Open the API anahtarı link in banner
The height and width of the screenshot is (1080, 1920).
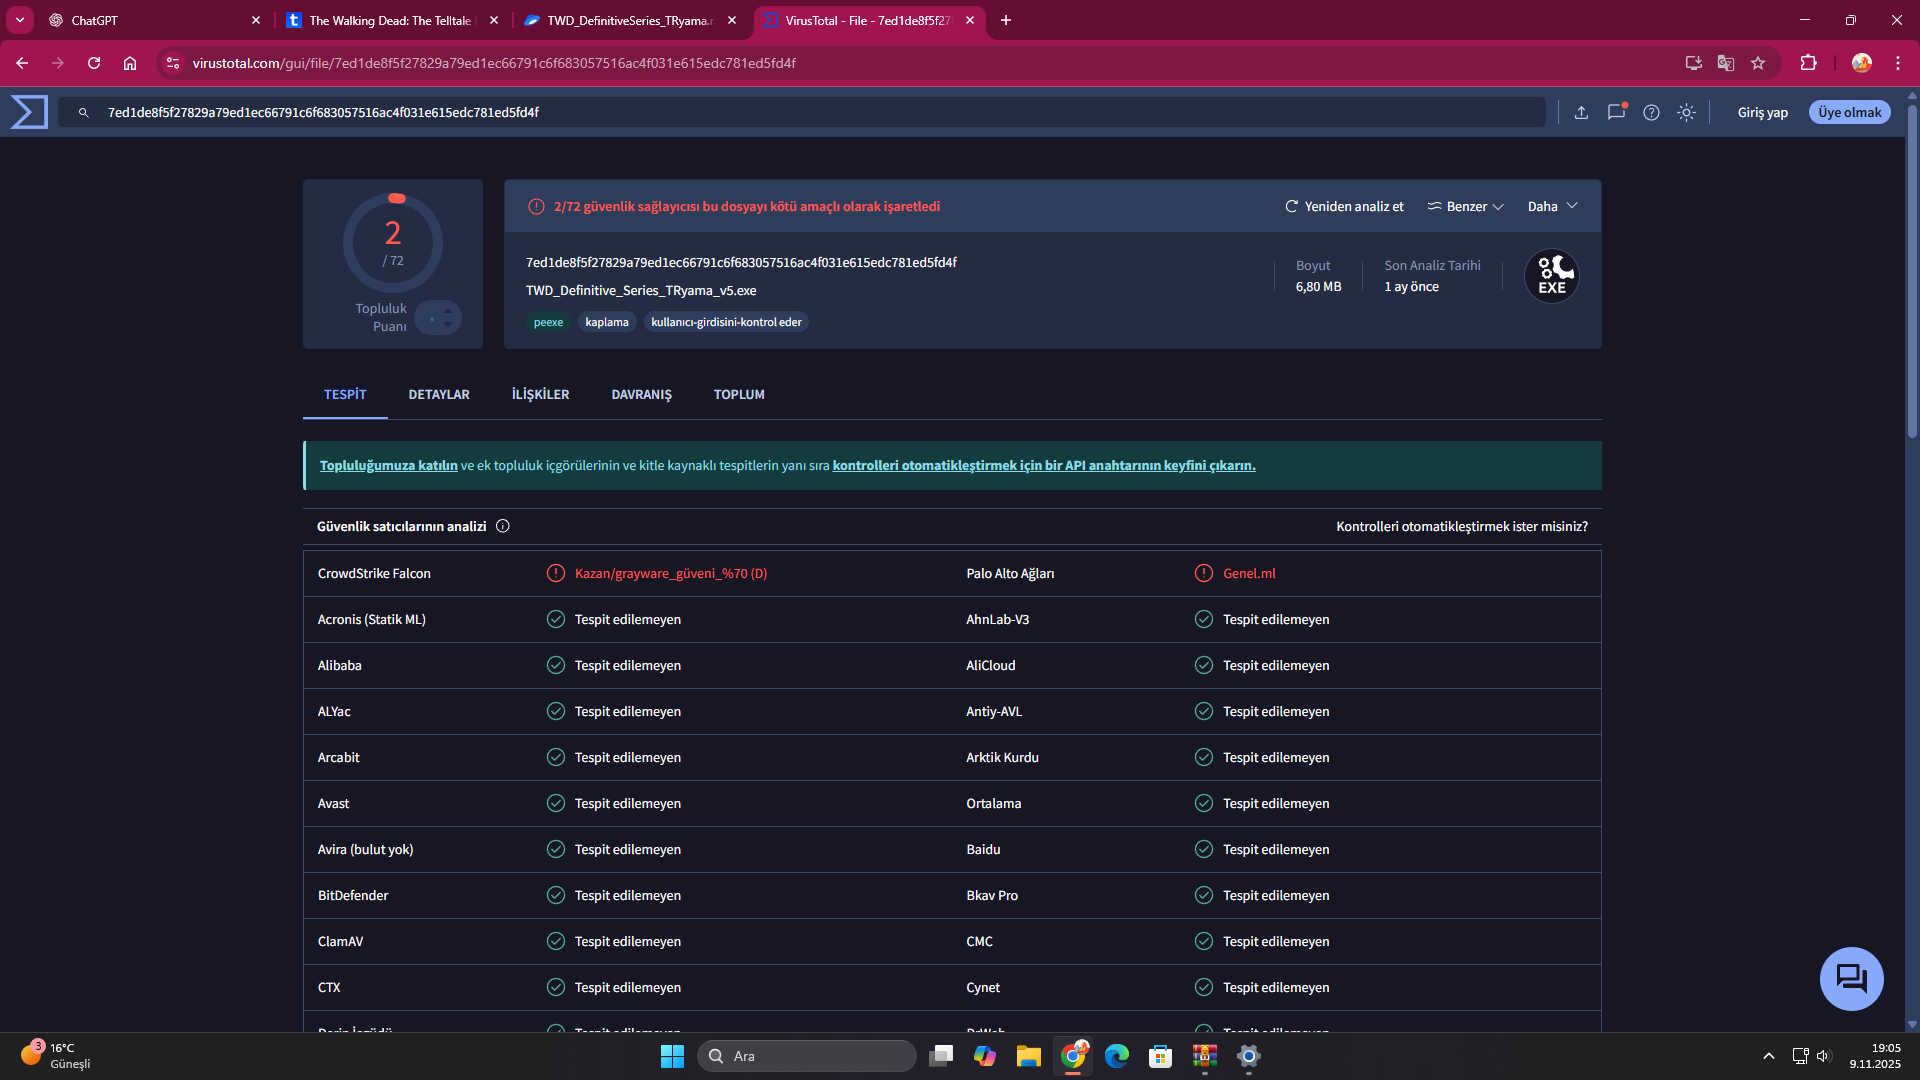pos(1044,466)
